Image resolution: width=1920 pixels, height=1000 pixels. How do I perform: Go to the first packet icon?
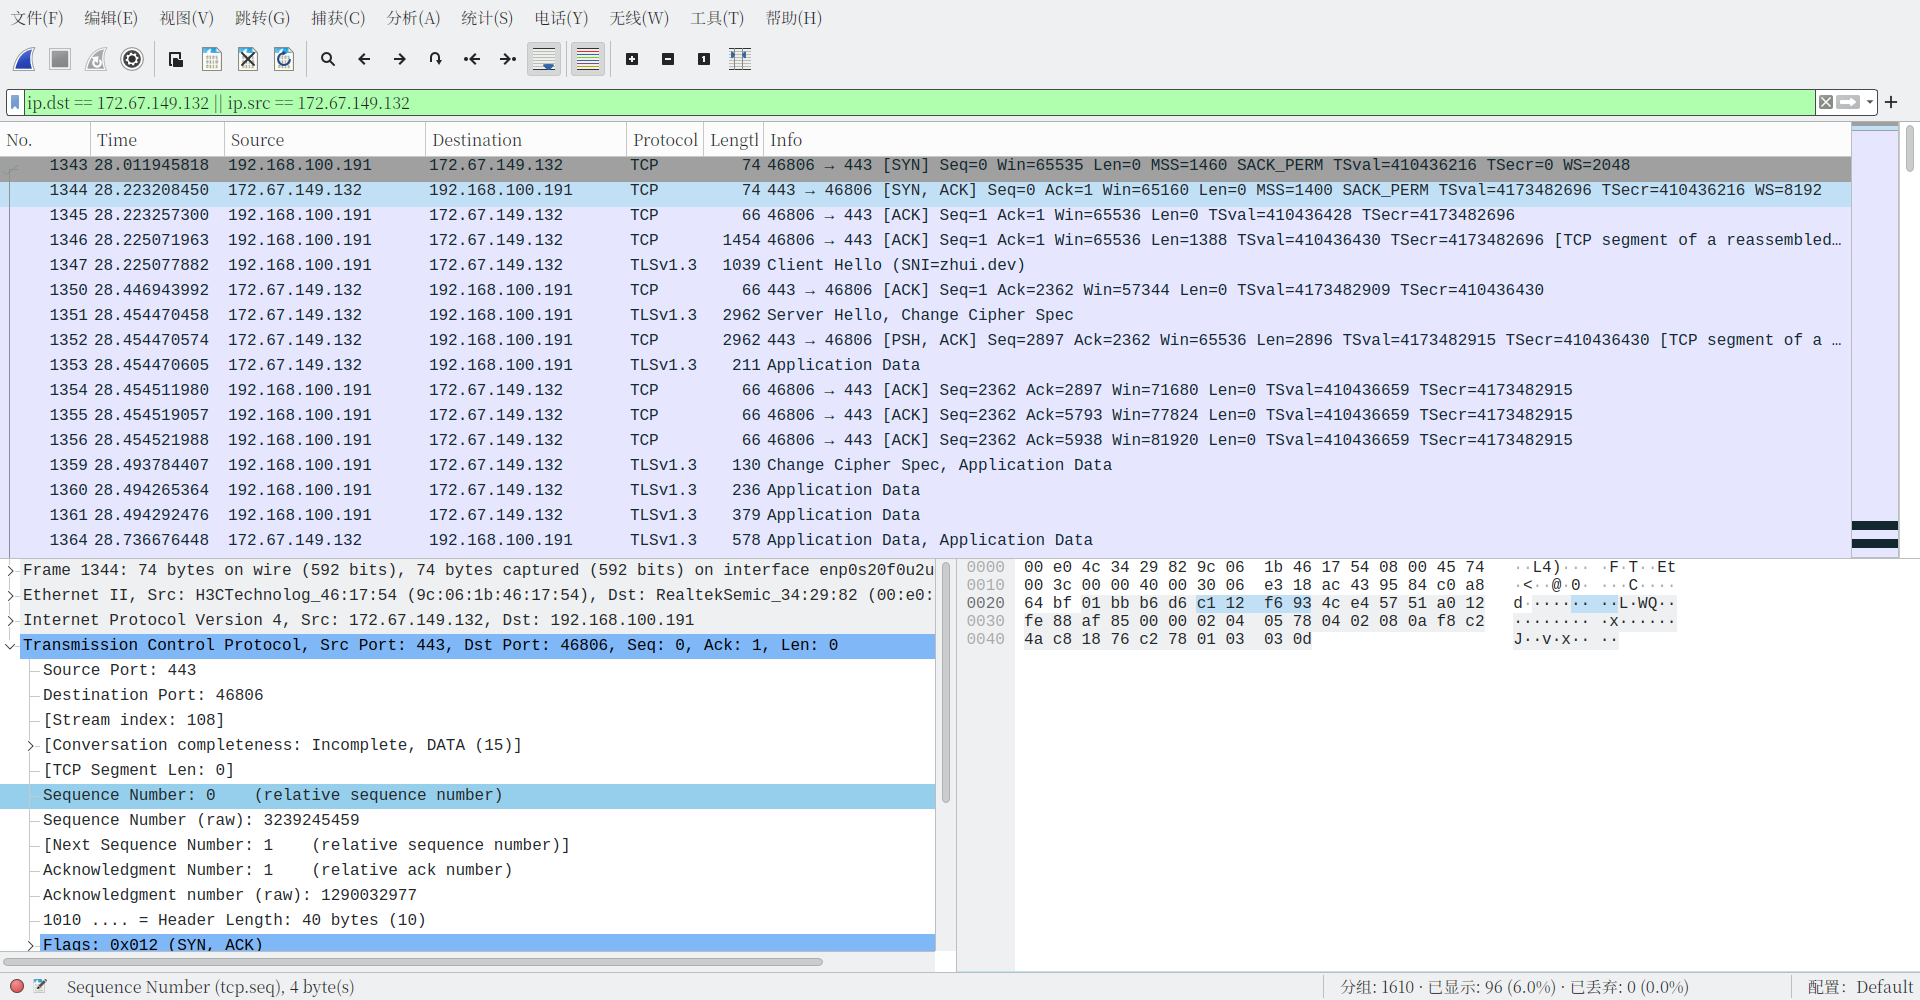click(x=472, y=59)
